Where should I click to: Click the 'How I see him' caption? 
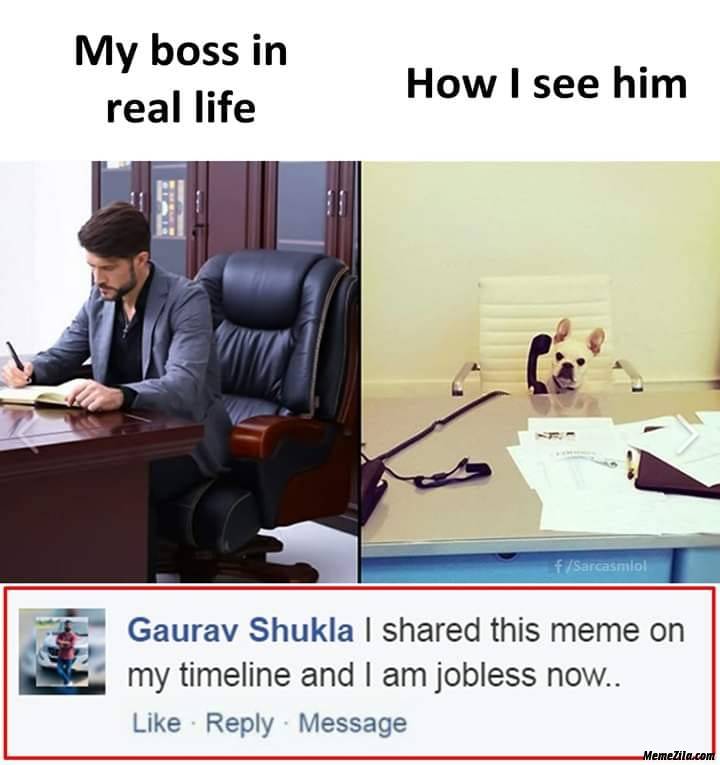(546, 83)
